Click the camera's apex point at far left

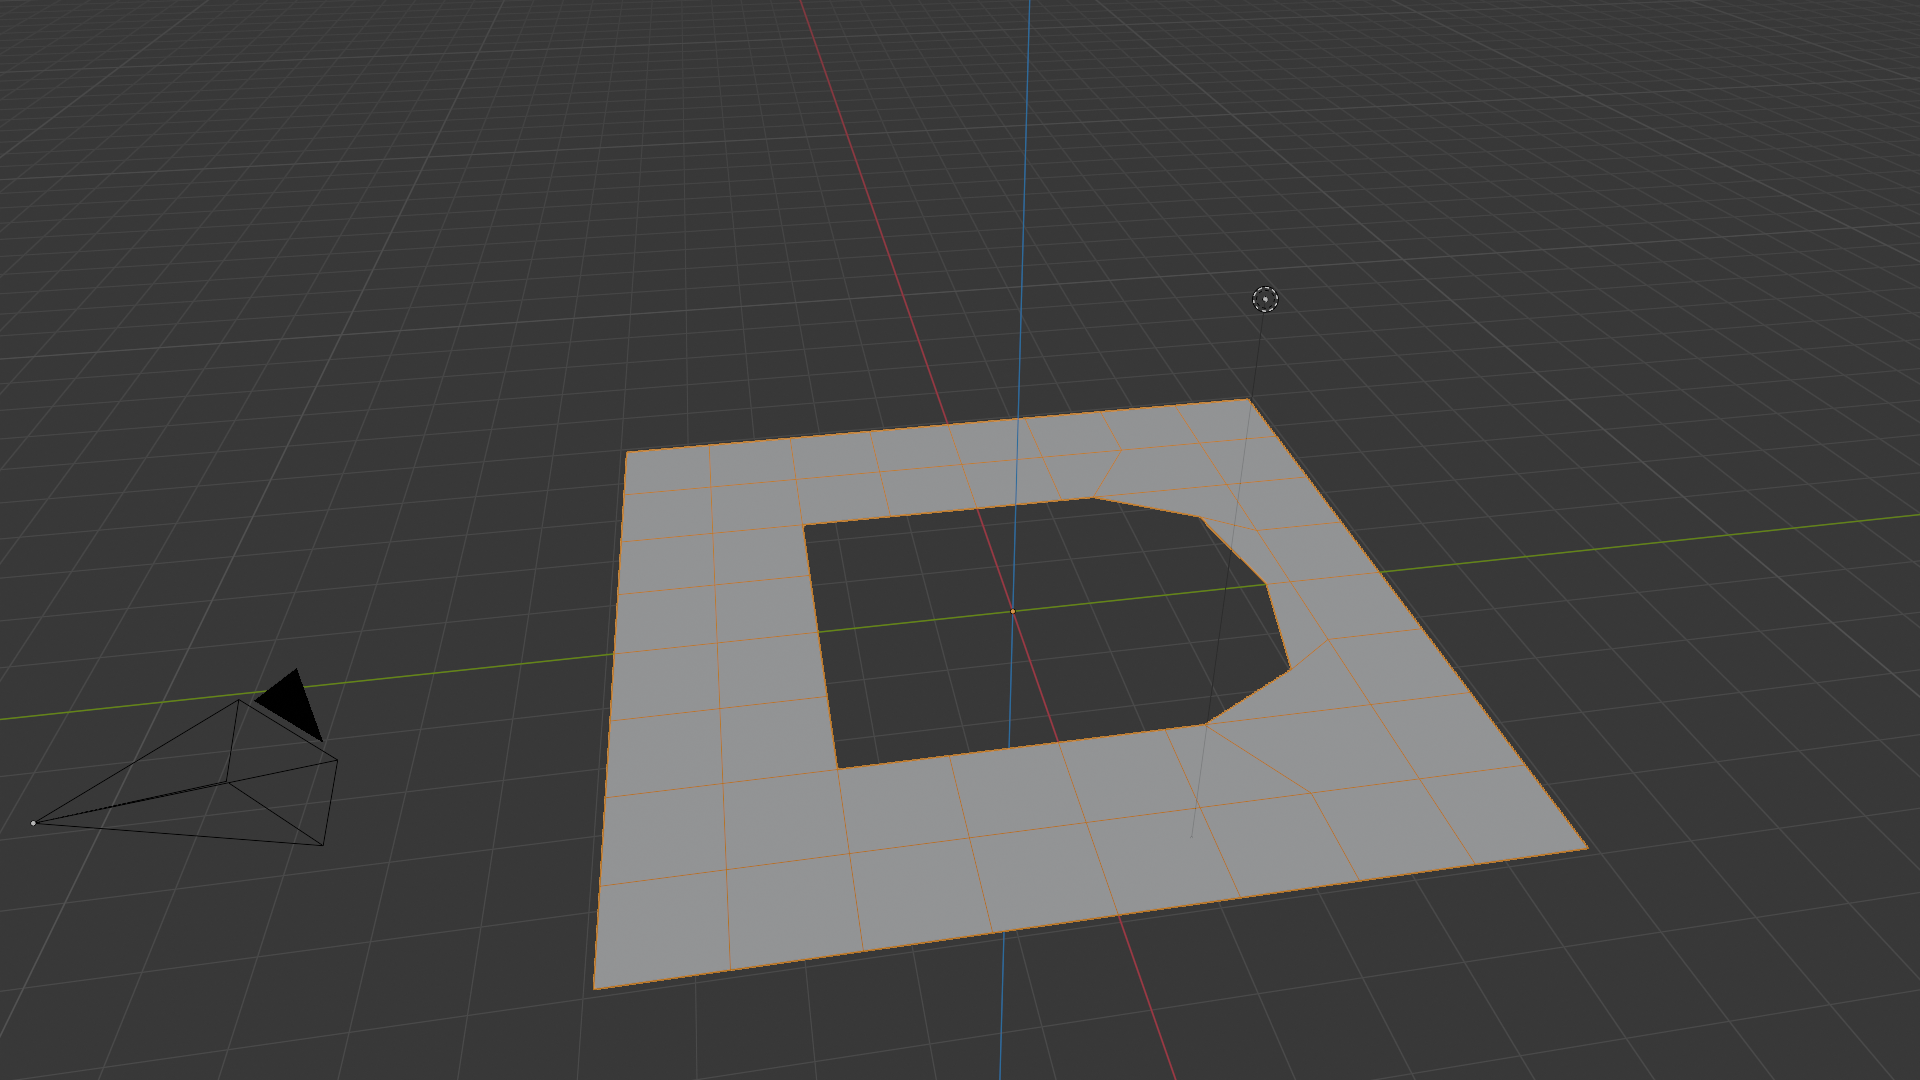pos(34,823)
